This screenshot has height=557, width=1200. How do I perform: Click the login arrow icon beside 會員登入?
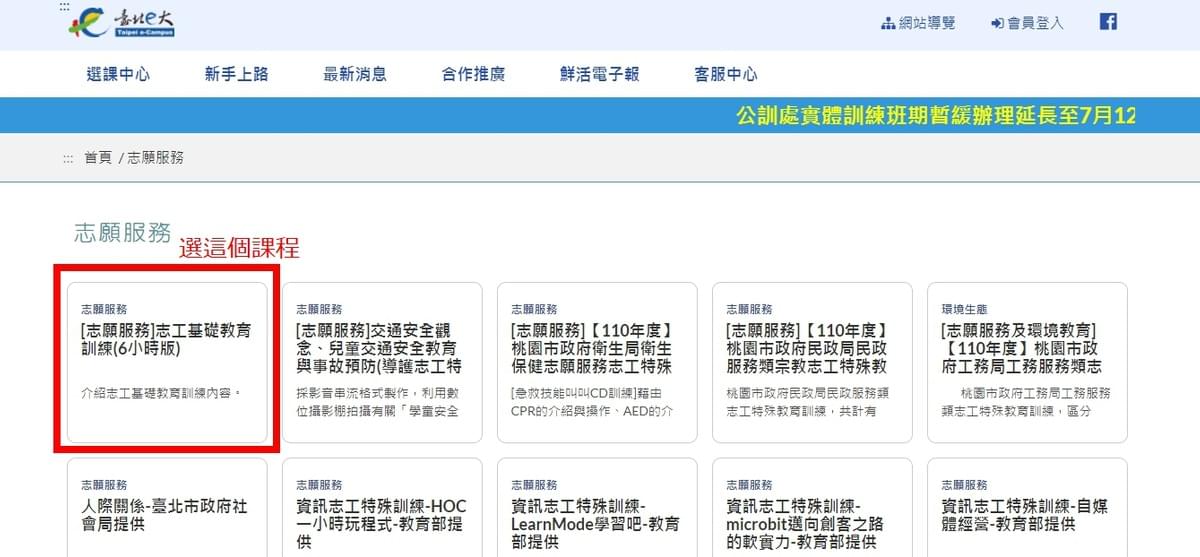pos(997,23)
